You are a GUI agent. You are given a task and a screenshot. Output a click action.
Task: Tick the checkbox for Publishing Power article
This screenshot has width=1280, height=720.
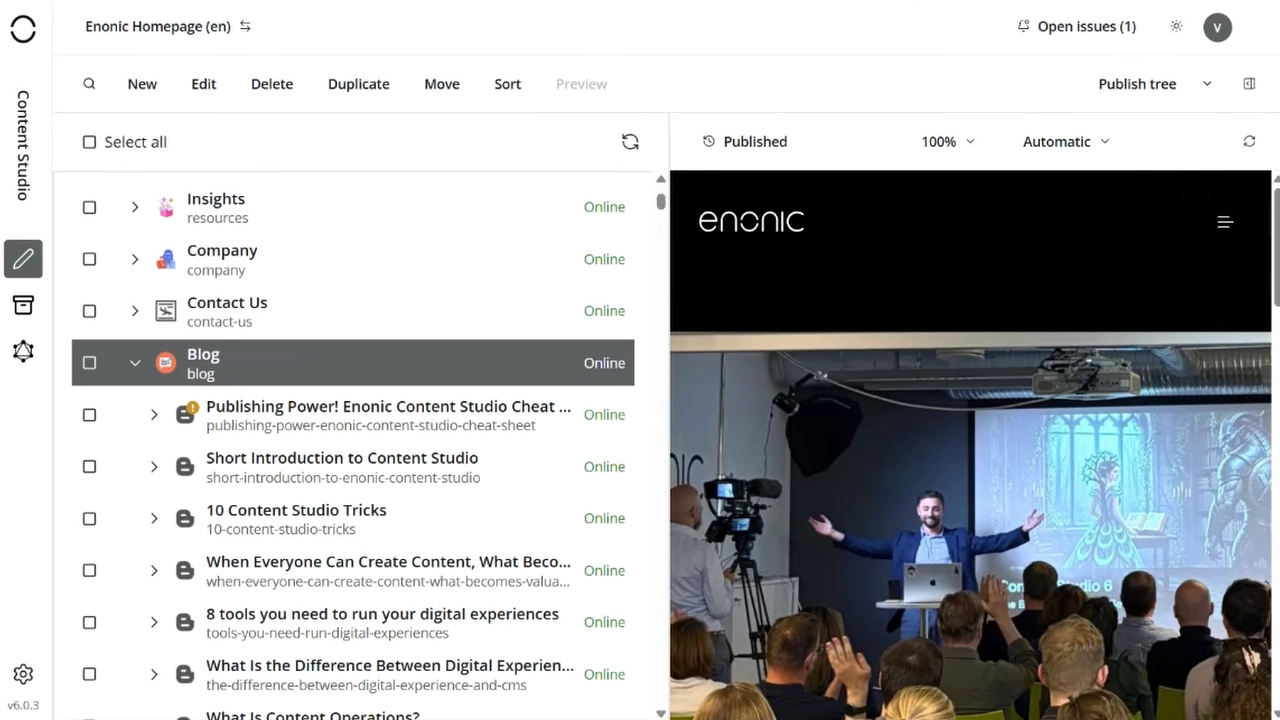tap(89, 415)
